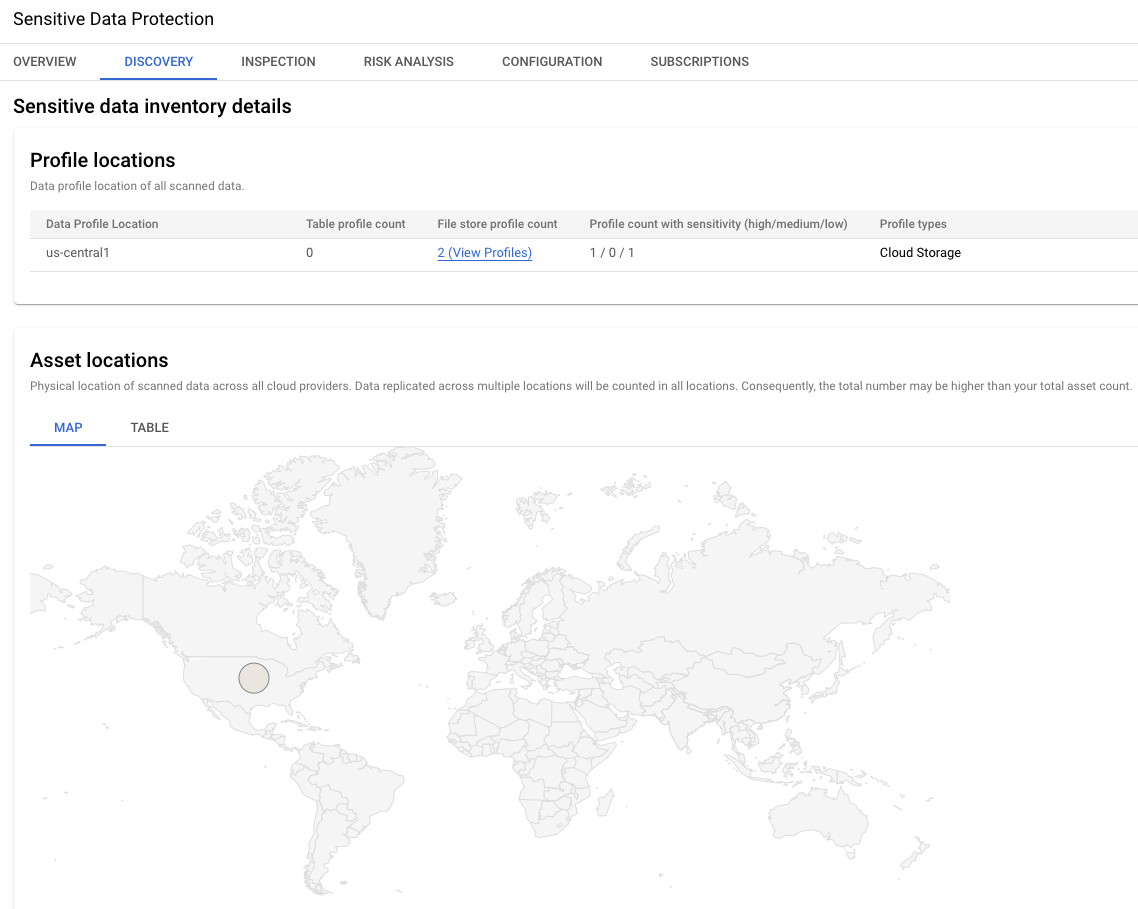Click the table profile count value 0
1138x909 pixels.
(x=309, y=253)
